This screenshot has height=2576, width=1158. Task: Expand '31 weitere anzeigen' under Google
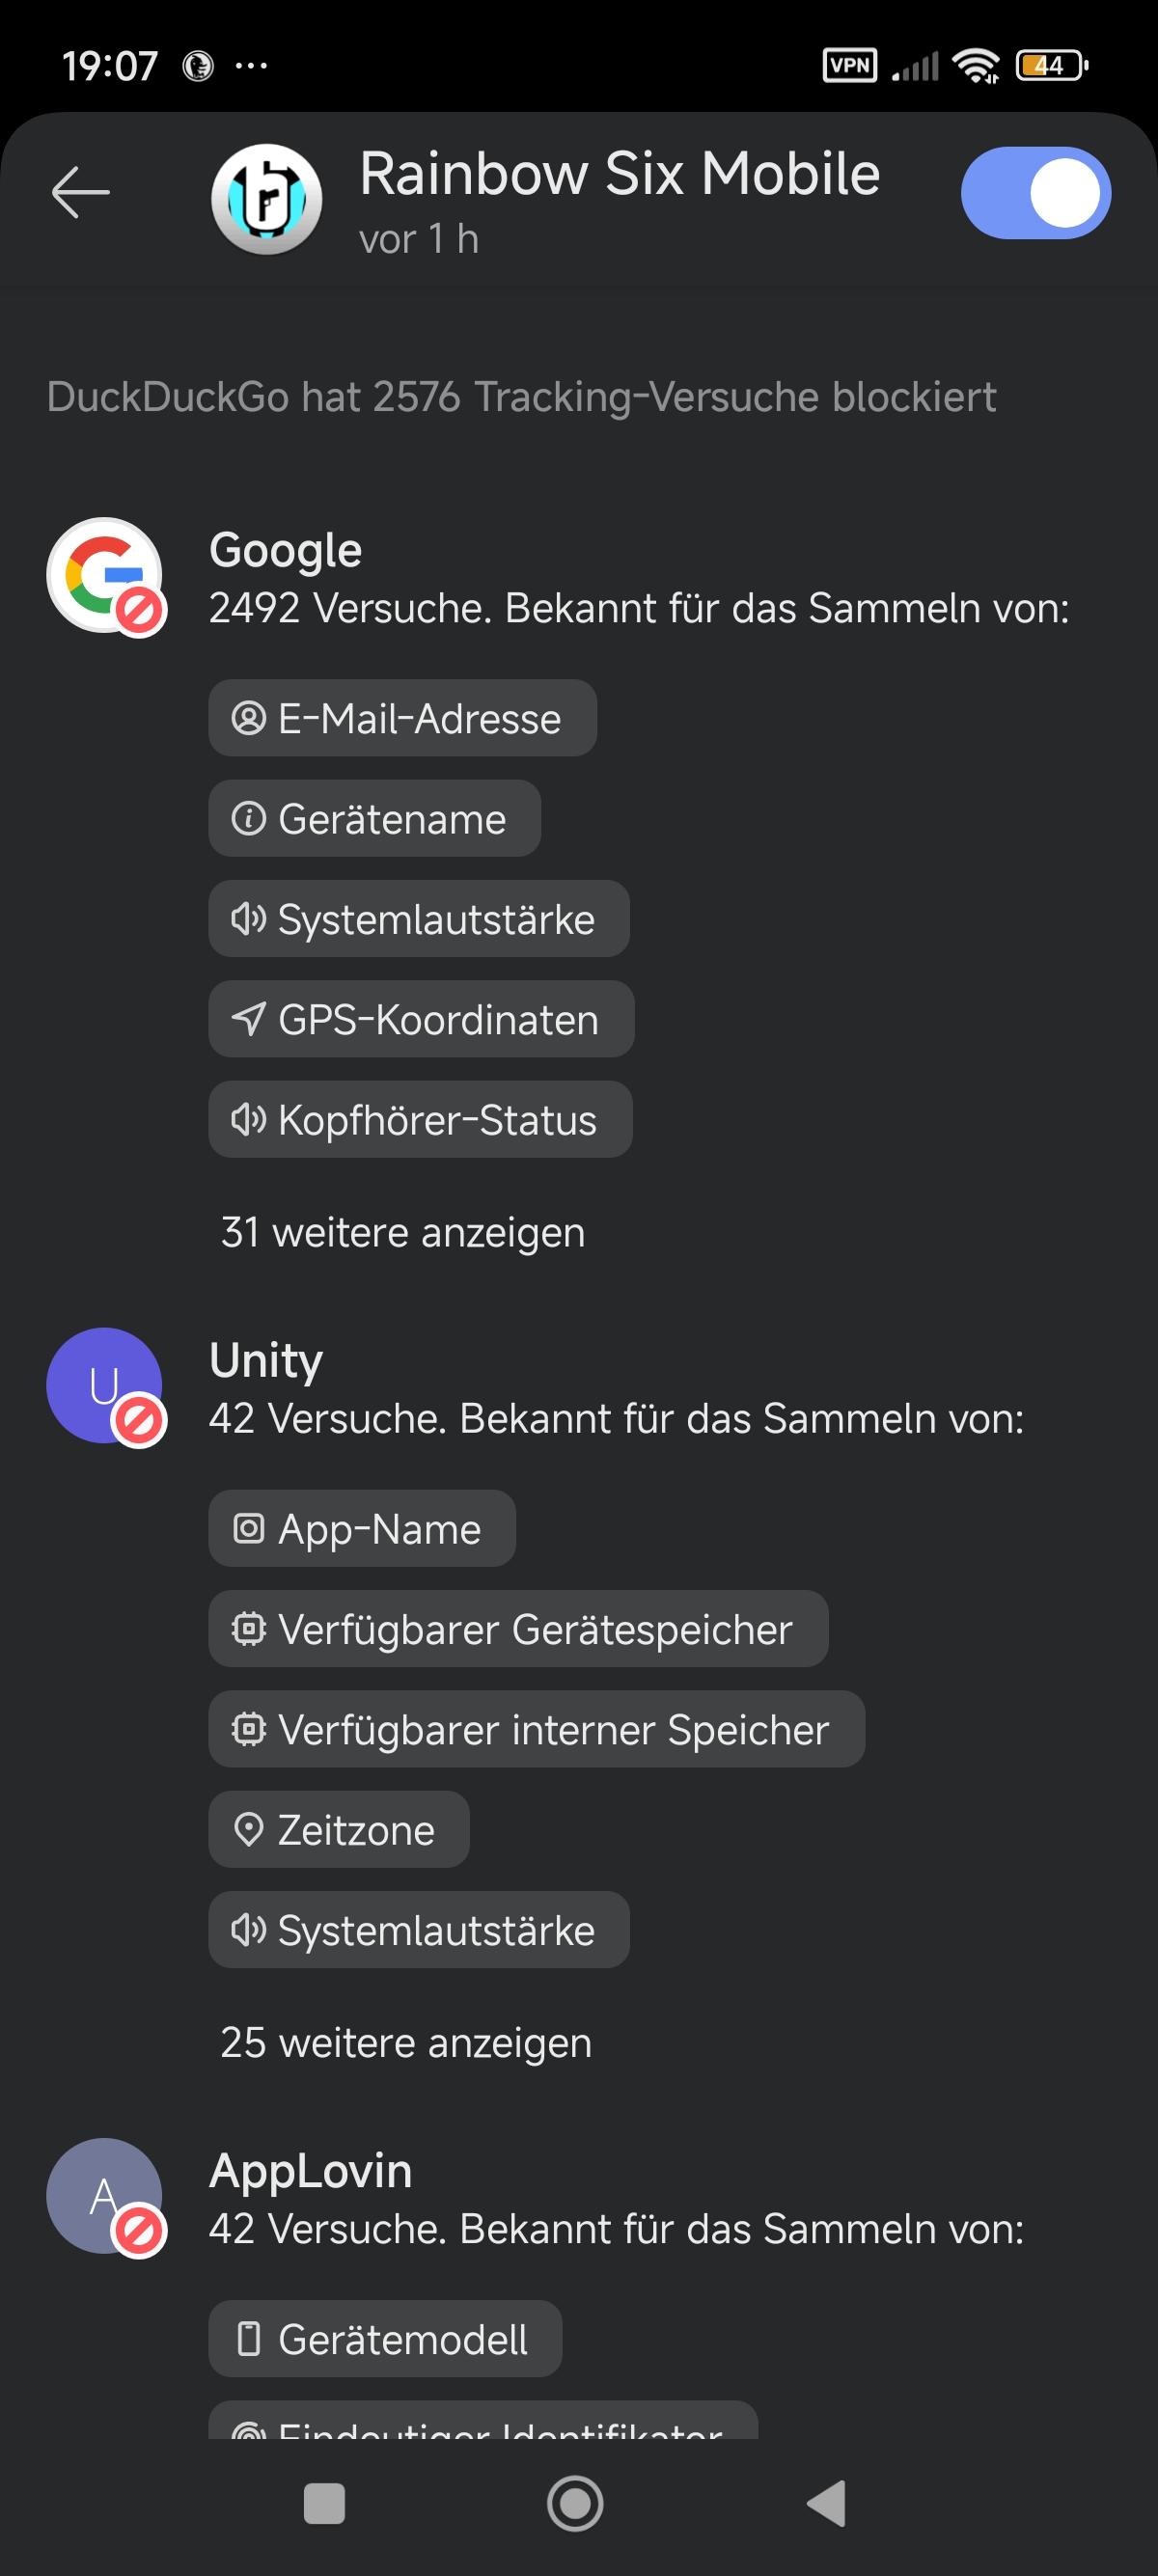(402, 1232)
